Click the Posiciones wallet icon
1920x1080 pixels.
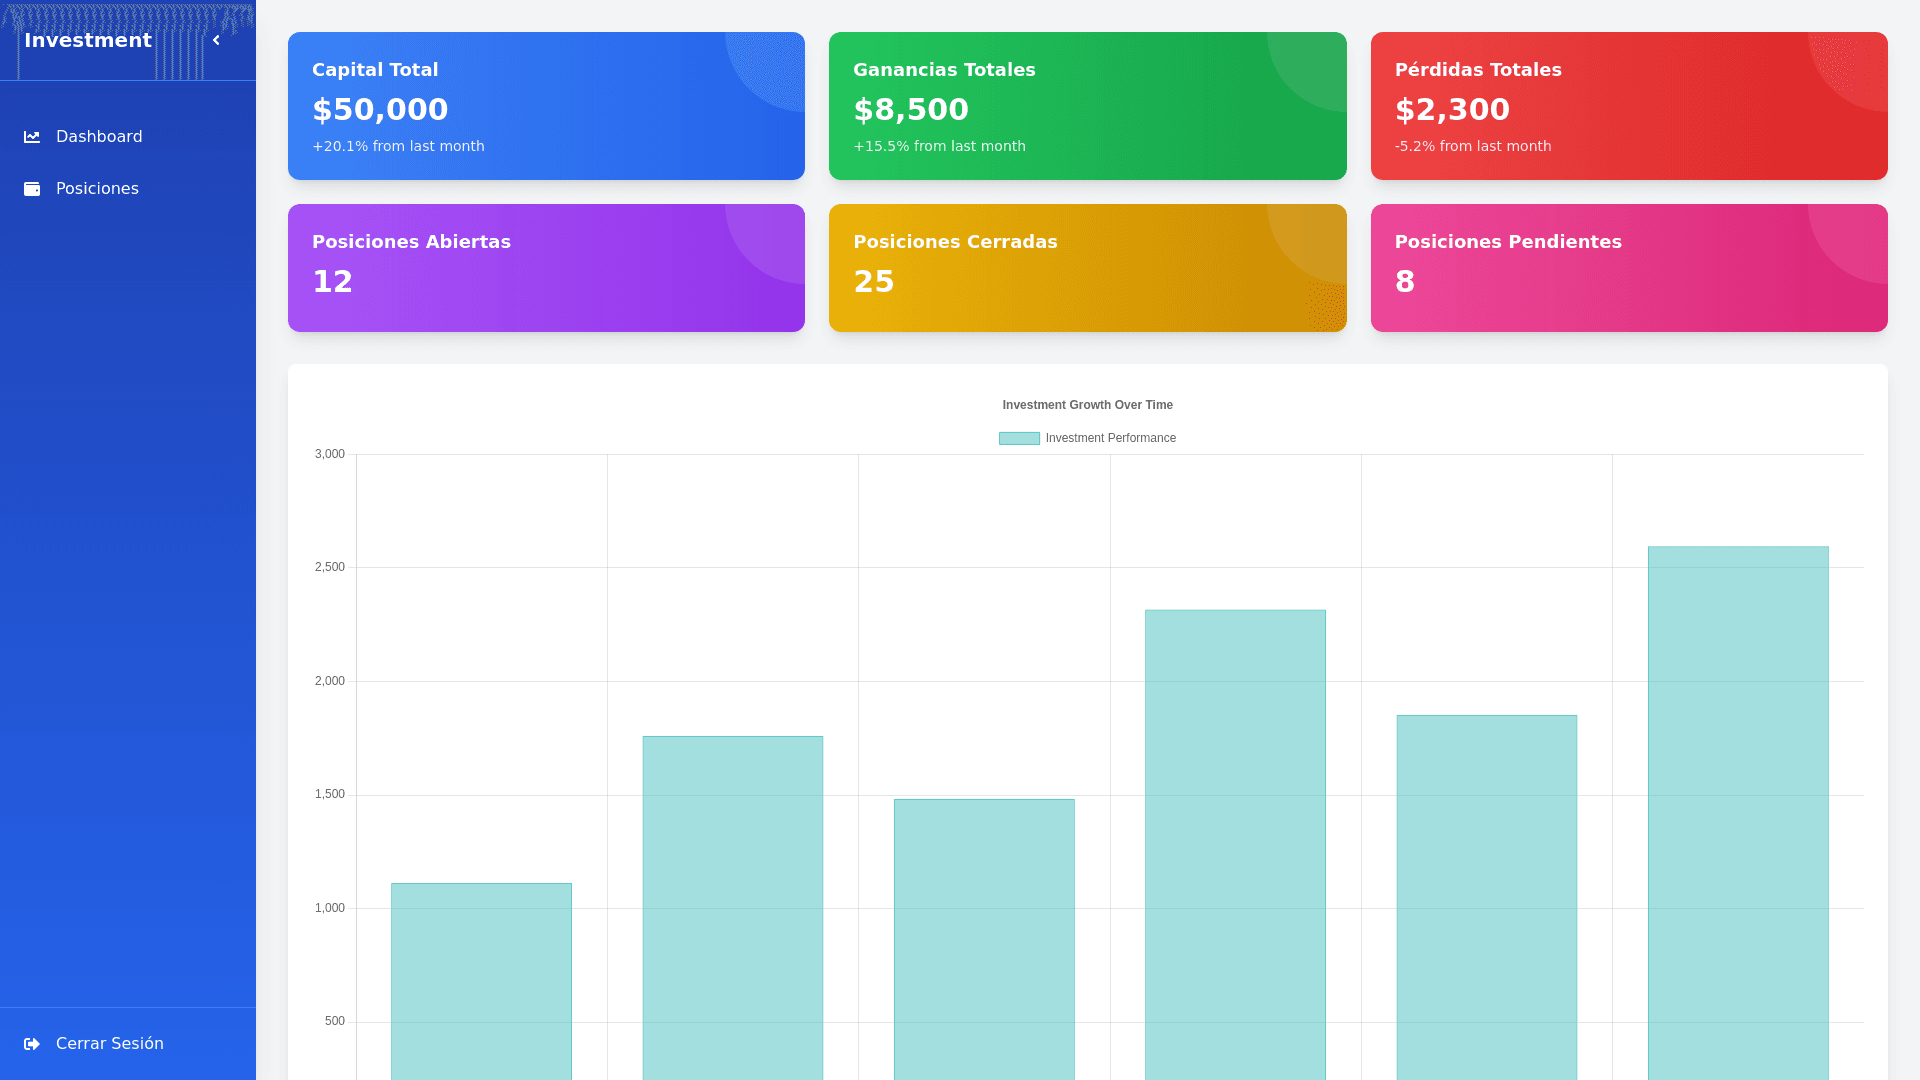coord(32,189)
